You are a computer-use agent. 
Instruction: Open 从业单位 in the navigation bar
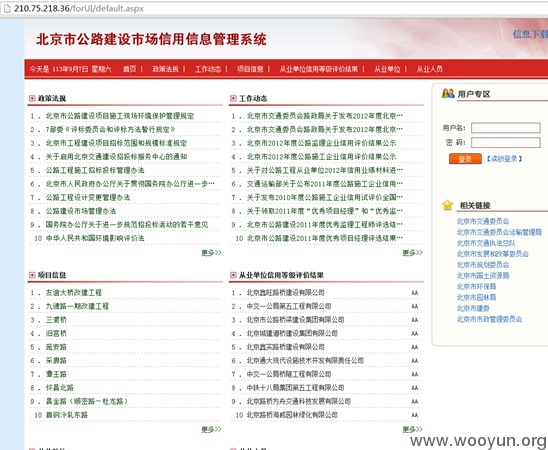[387, 69]
